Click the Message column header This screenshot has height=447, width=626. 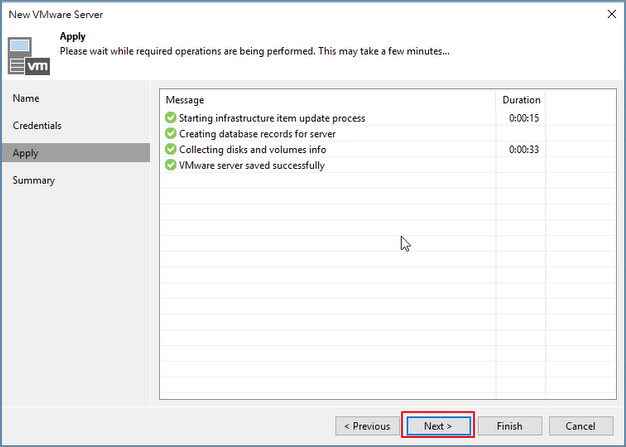pyautogui.click(x=185, y=100)
